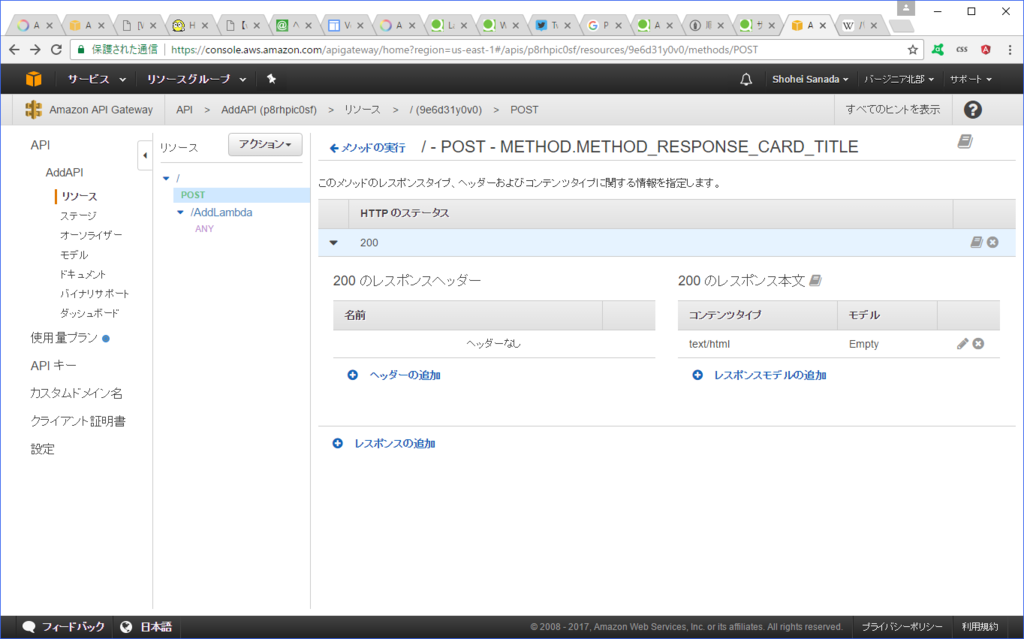The width and height of the screenshot is (1024, 639).
Task: Click the AWS orange cube logo
Action: (x=33, y=79)
